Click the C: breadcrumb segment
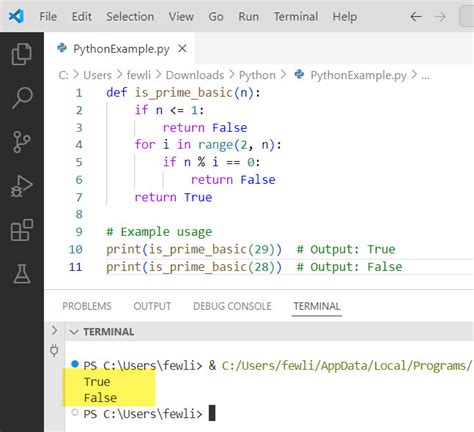This screenshot has width=474, height=432. click(x=63, y=75)
